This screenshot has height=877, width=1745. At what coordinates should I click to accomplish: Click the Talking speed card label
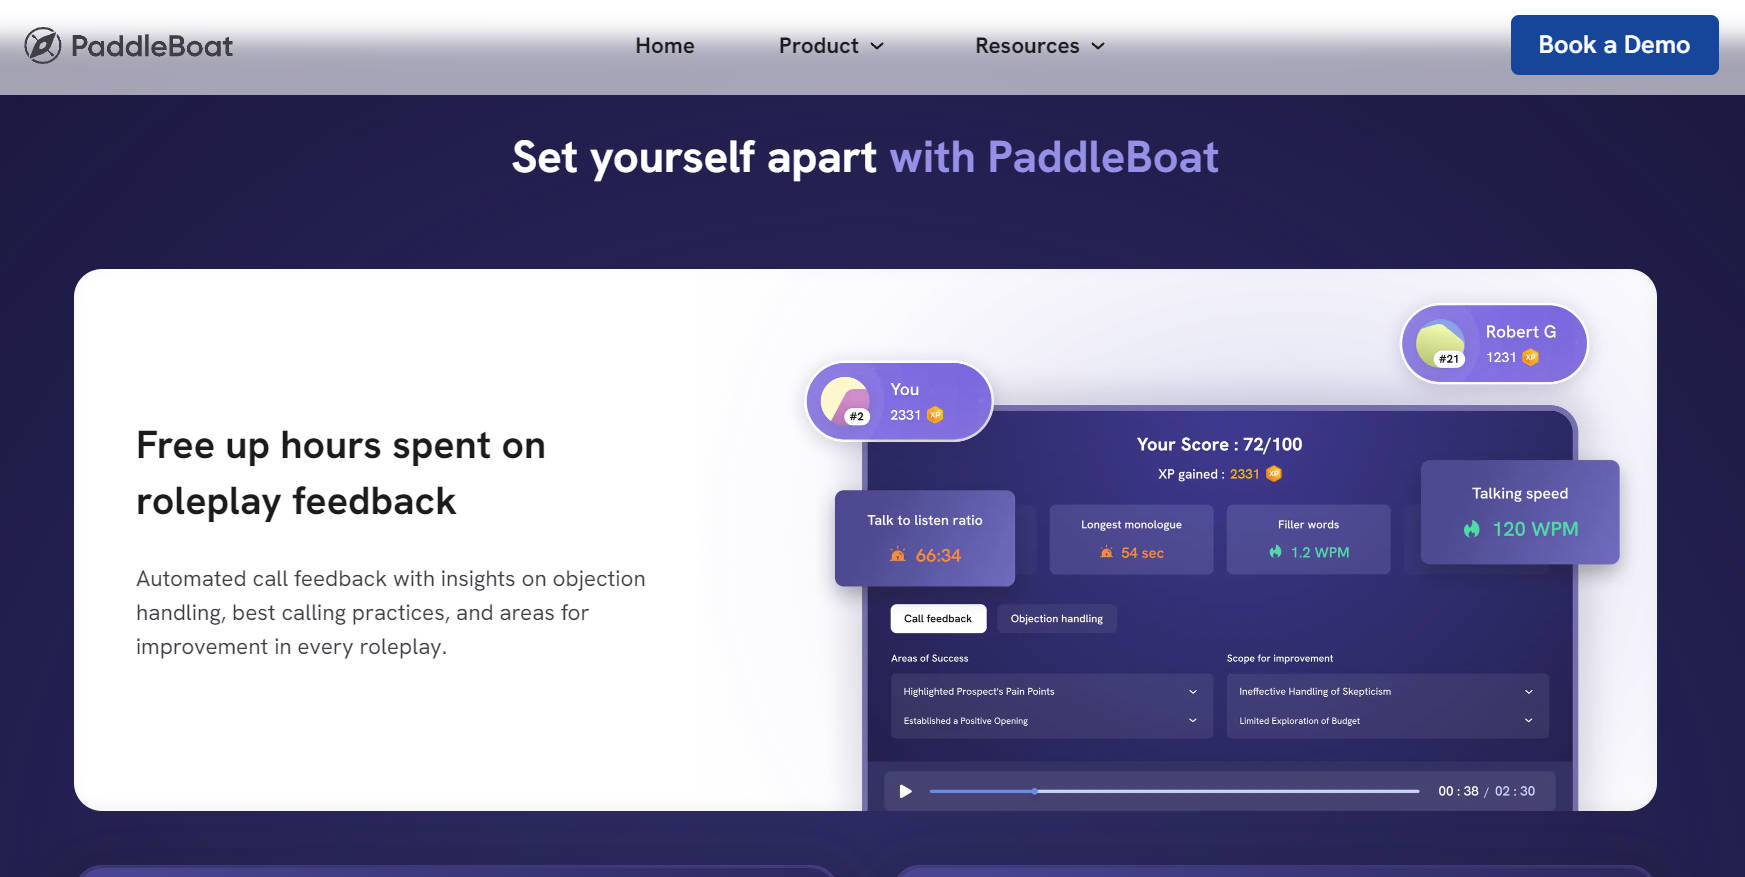1520,493
